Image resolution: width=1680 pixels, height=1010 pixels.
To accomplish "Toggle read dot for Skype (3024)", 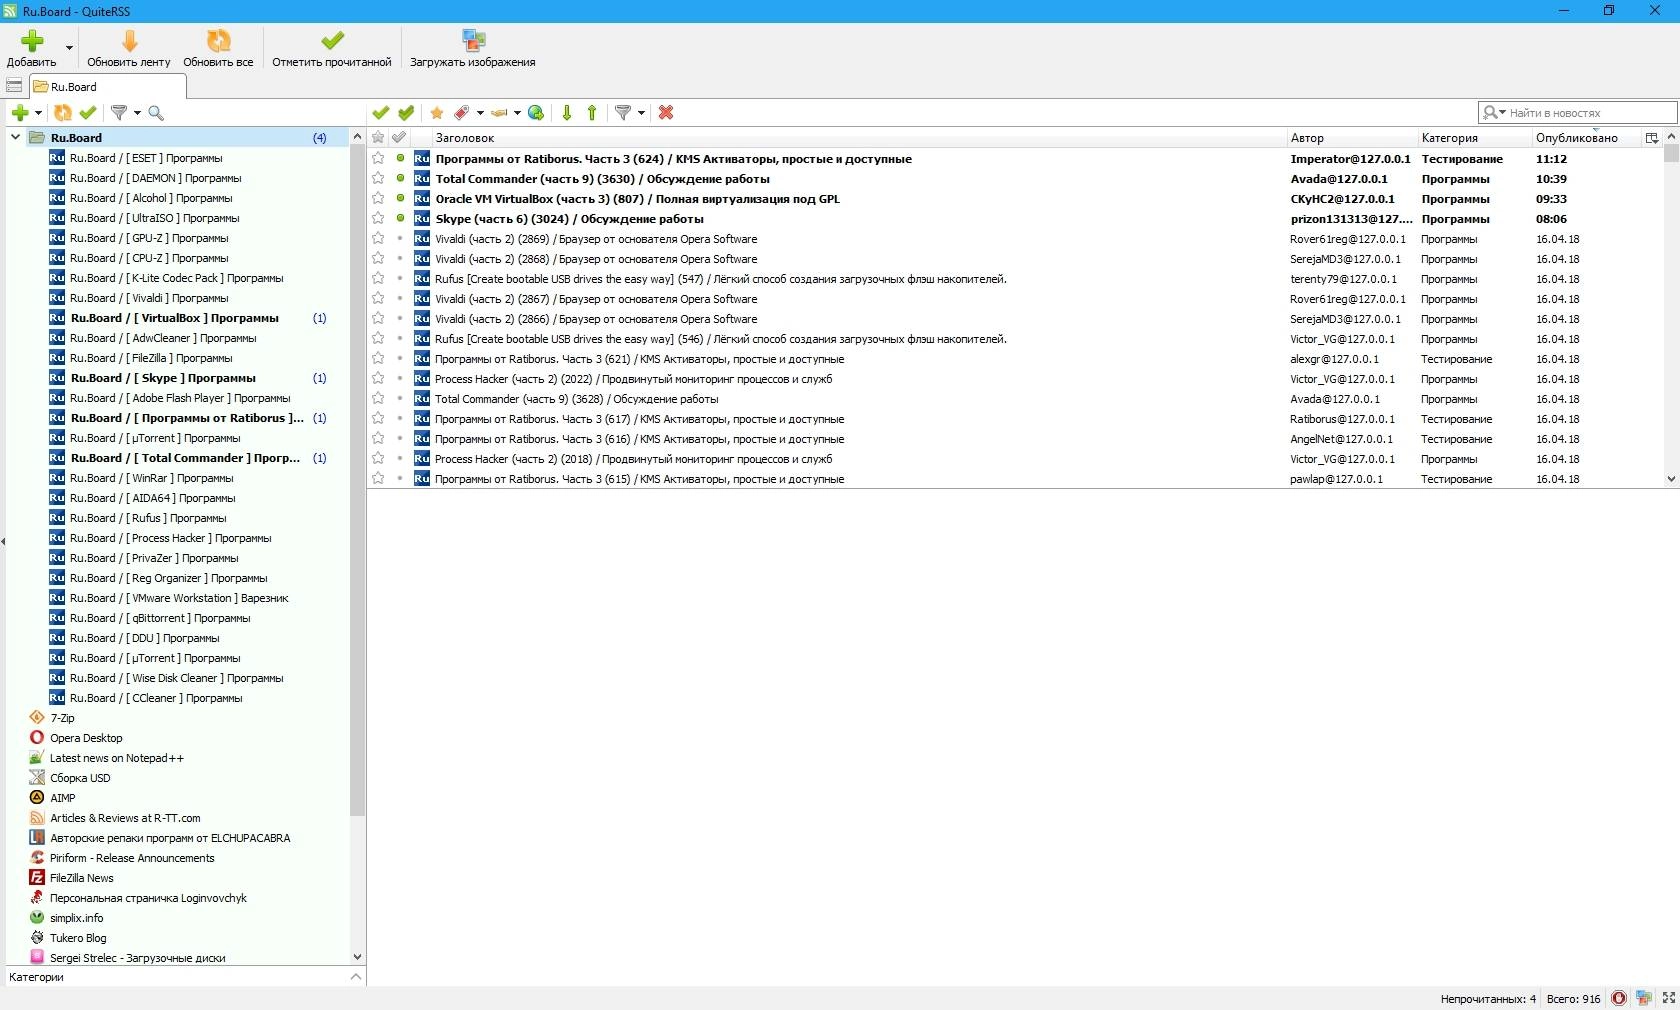I will coord(400,218).
